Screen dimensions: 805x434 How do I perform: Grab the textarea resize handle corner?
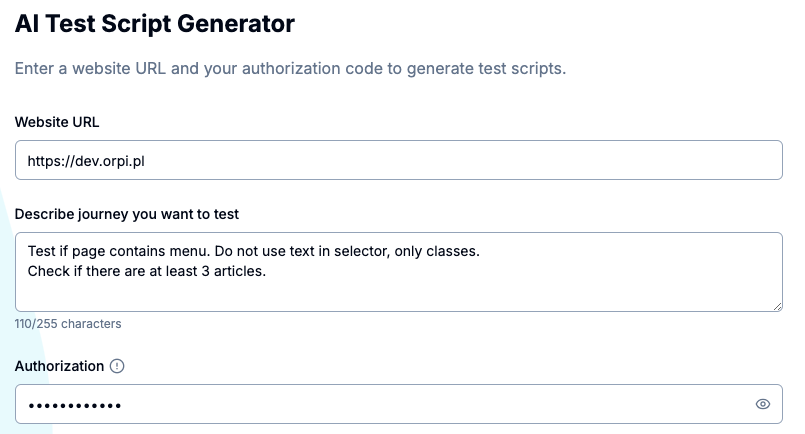point(777,306)
